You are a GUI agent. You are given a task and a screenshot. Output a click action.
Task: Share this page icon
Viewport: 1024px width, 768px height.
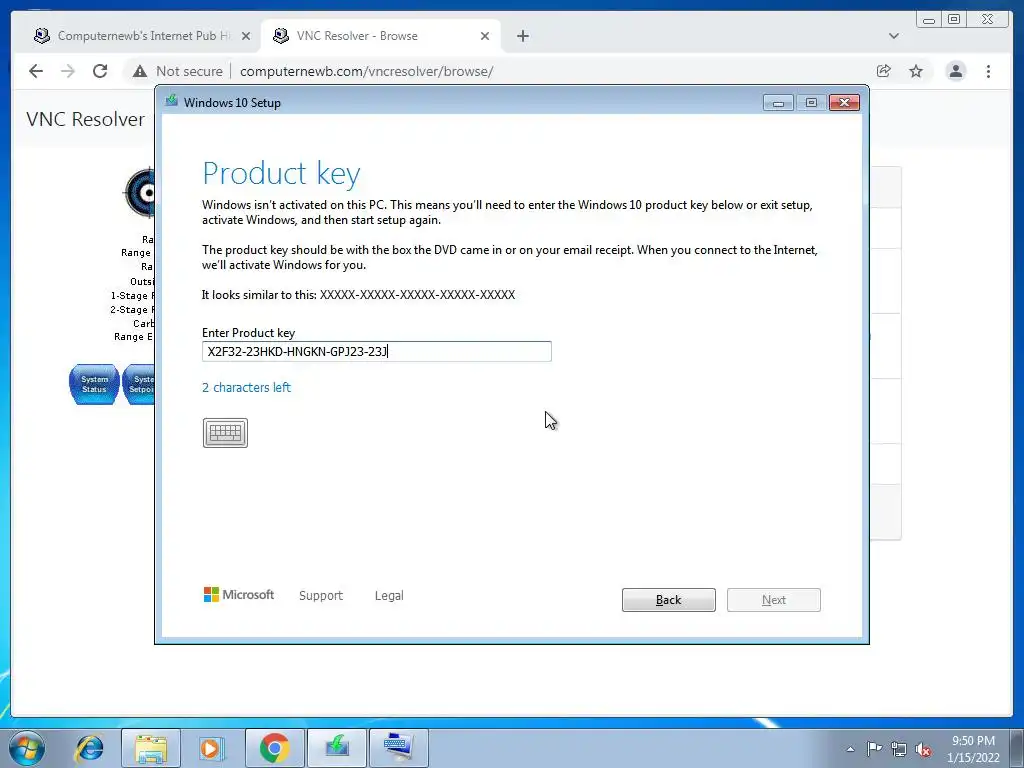click(884, 71)
